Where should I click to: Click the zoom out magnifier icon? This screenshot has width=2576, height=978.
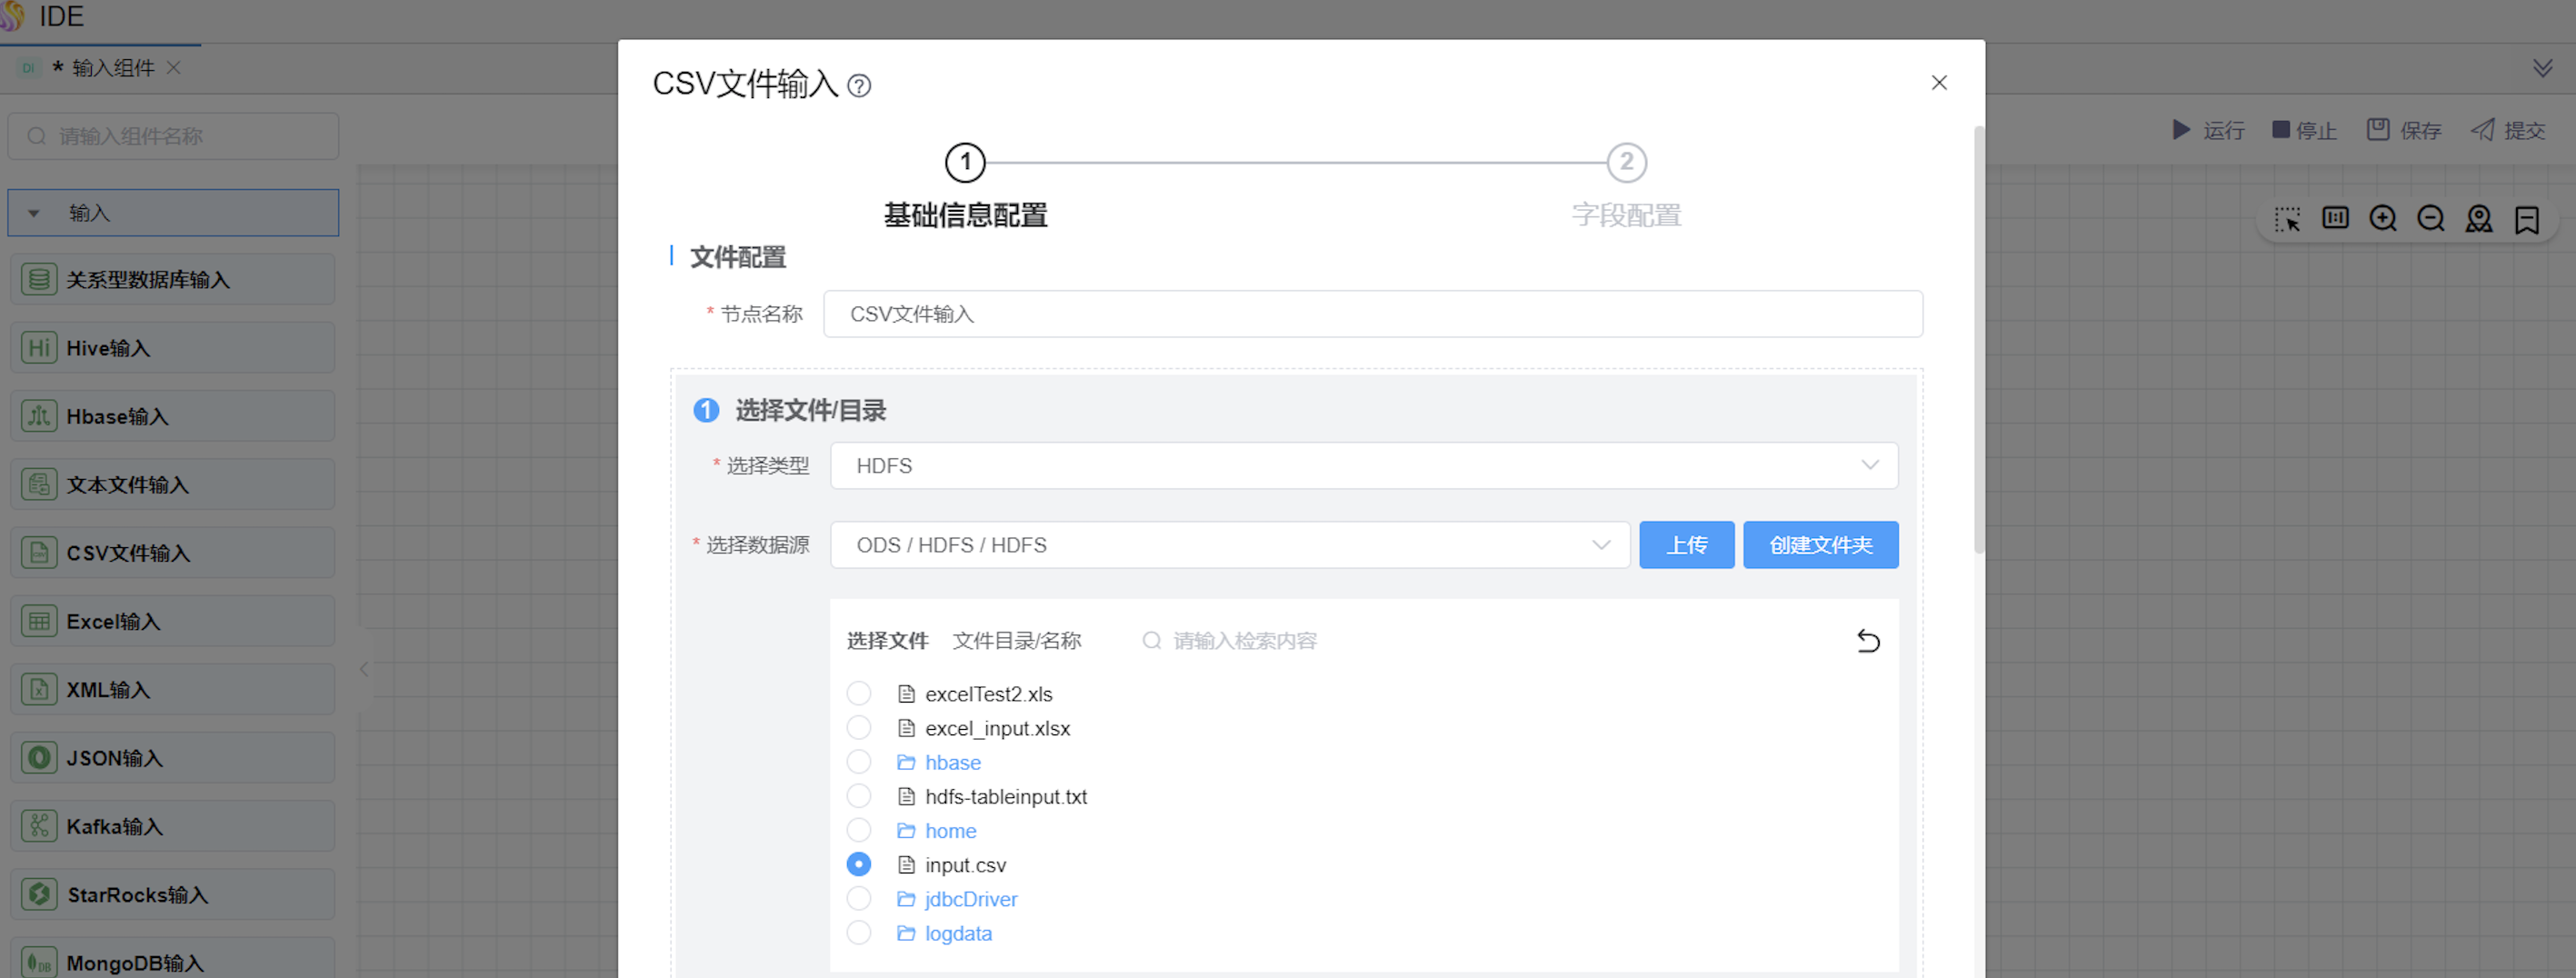click(x=2430, y=219)
